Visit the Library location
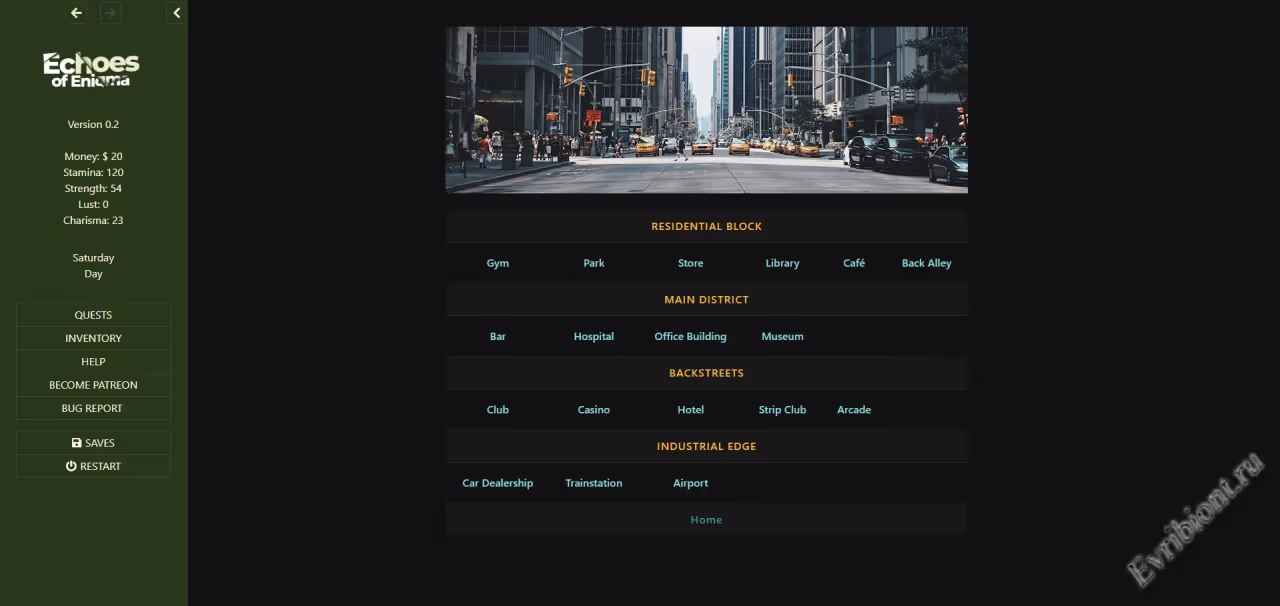This screenshot has width=1280, height=606. click(782, 263)
